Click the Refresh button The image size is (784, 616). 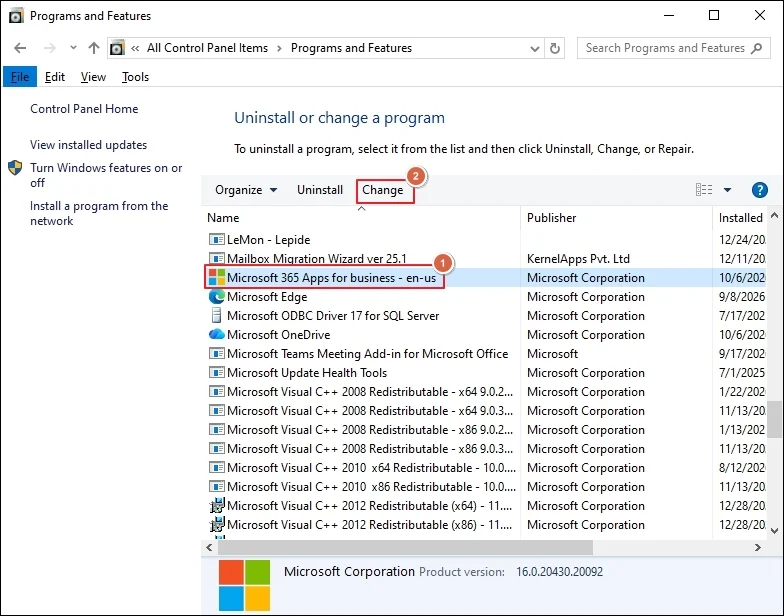554,48
